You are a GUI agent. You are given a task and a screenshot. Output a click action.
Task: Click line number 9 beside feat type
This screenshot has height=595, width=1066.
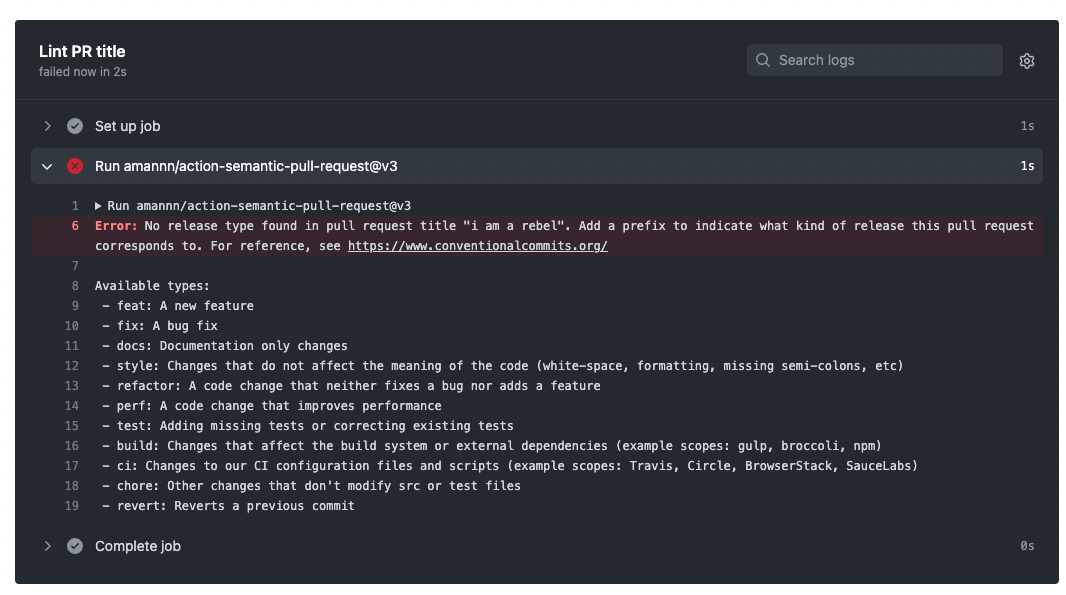75,306
